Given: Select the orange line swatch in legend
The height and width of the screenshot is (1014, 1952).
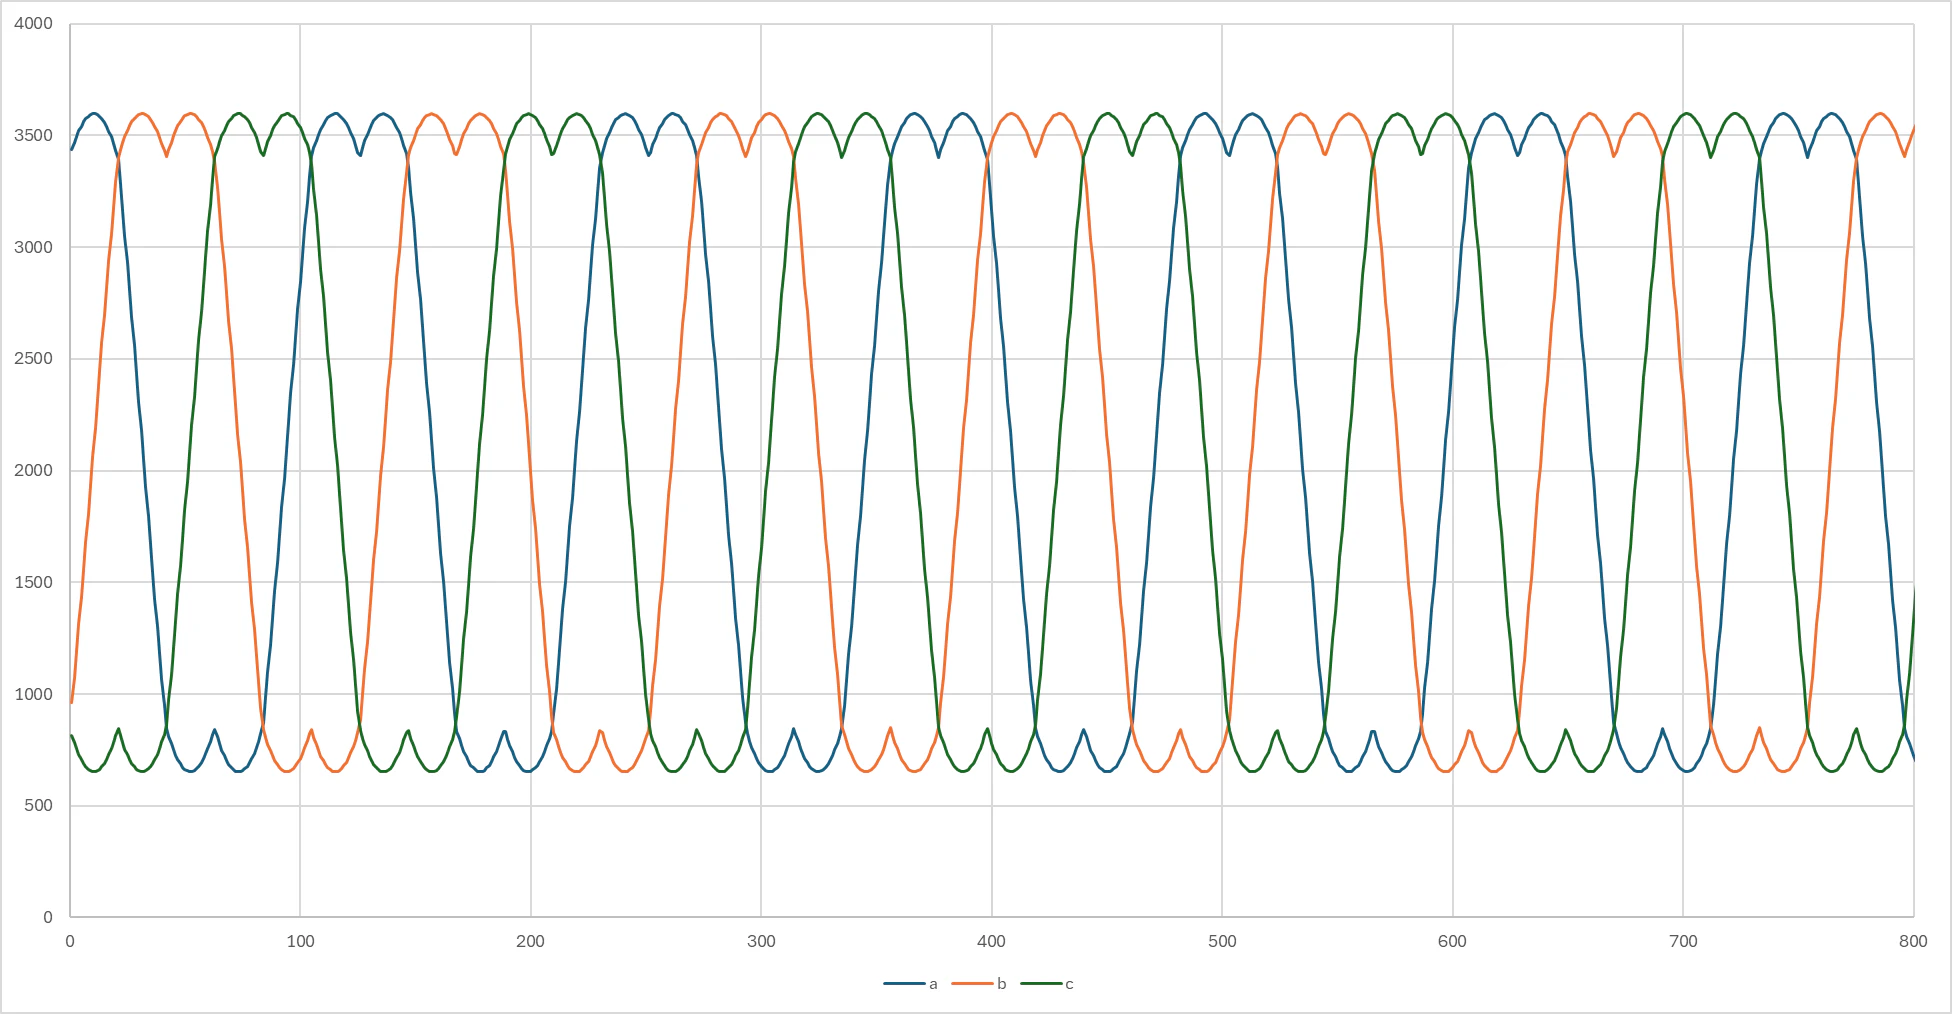Looking at the screenshot, I should click(x=972, y=984).
